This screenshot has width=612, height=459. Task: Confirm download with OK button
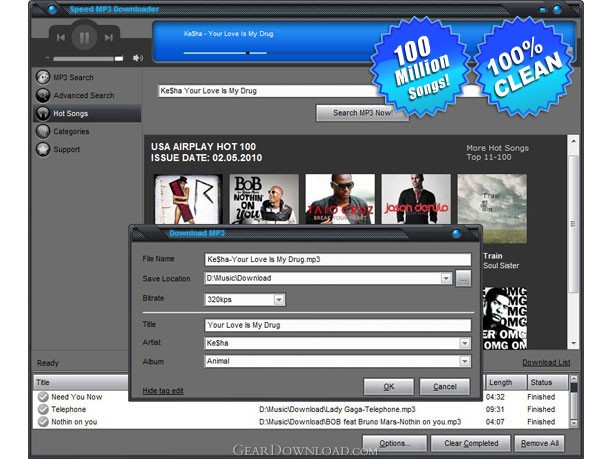[389, 387]
